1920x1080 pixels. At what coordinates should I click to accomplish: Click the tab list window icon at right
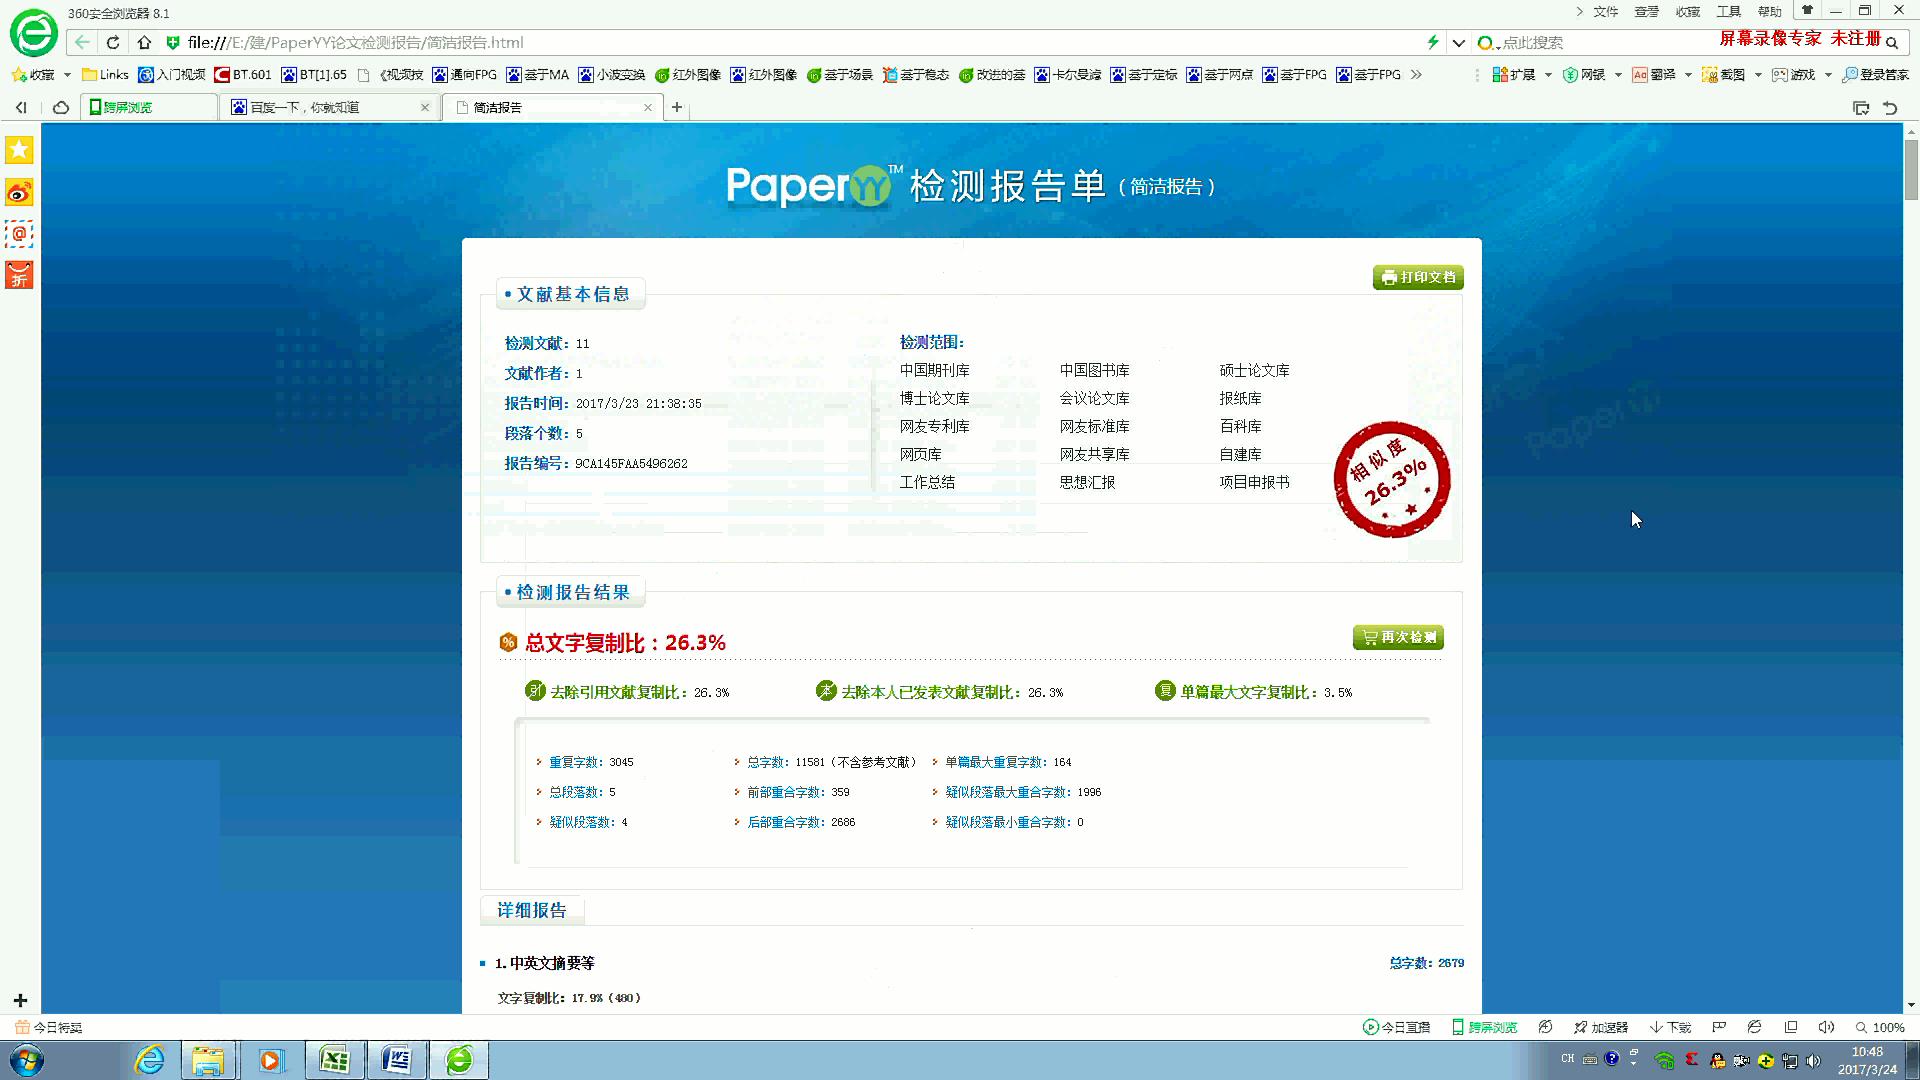point(1861,108)
